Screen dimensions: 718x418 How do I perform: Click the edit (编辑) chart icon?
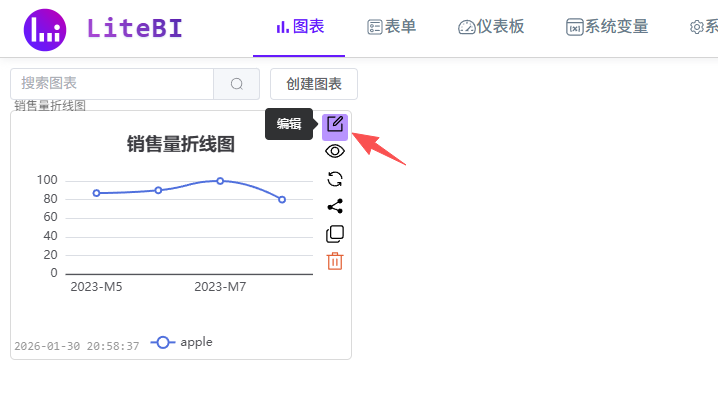(335, 127)
